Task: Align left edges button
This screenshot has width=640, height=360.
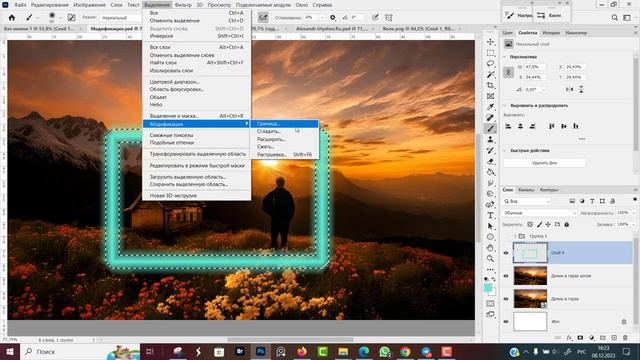Action: tap(509, 127)
